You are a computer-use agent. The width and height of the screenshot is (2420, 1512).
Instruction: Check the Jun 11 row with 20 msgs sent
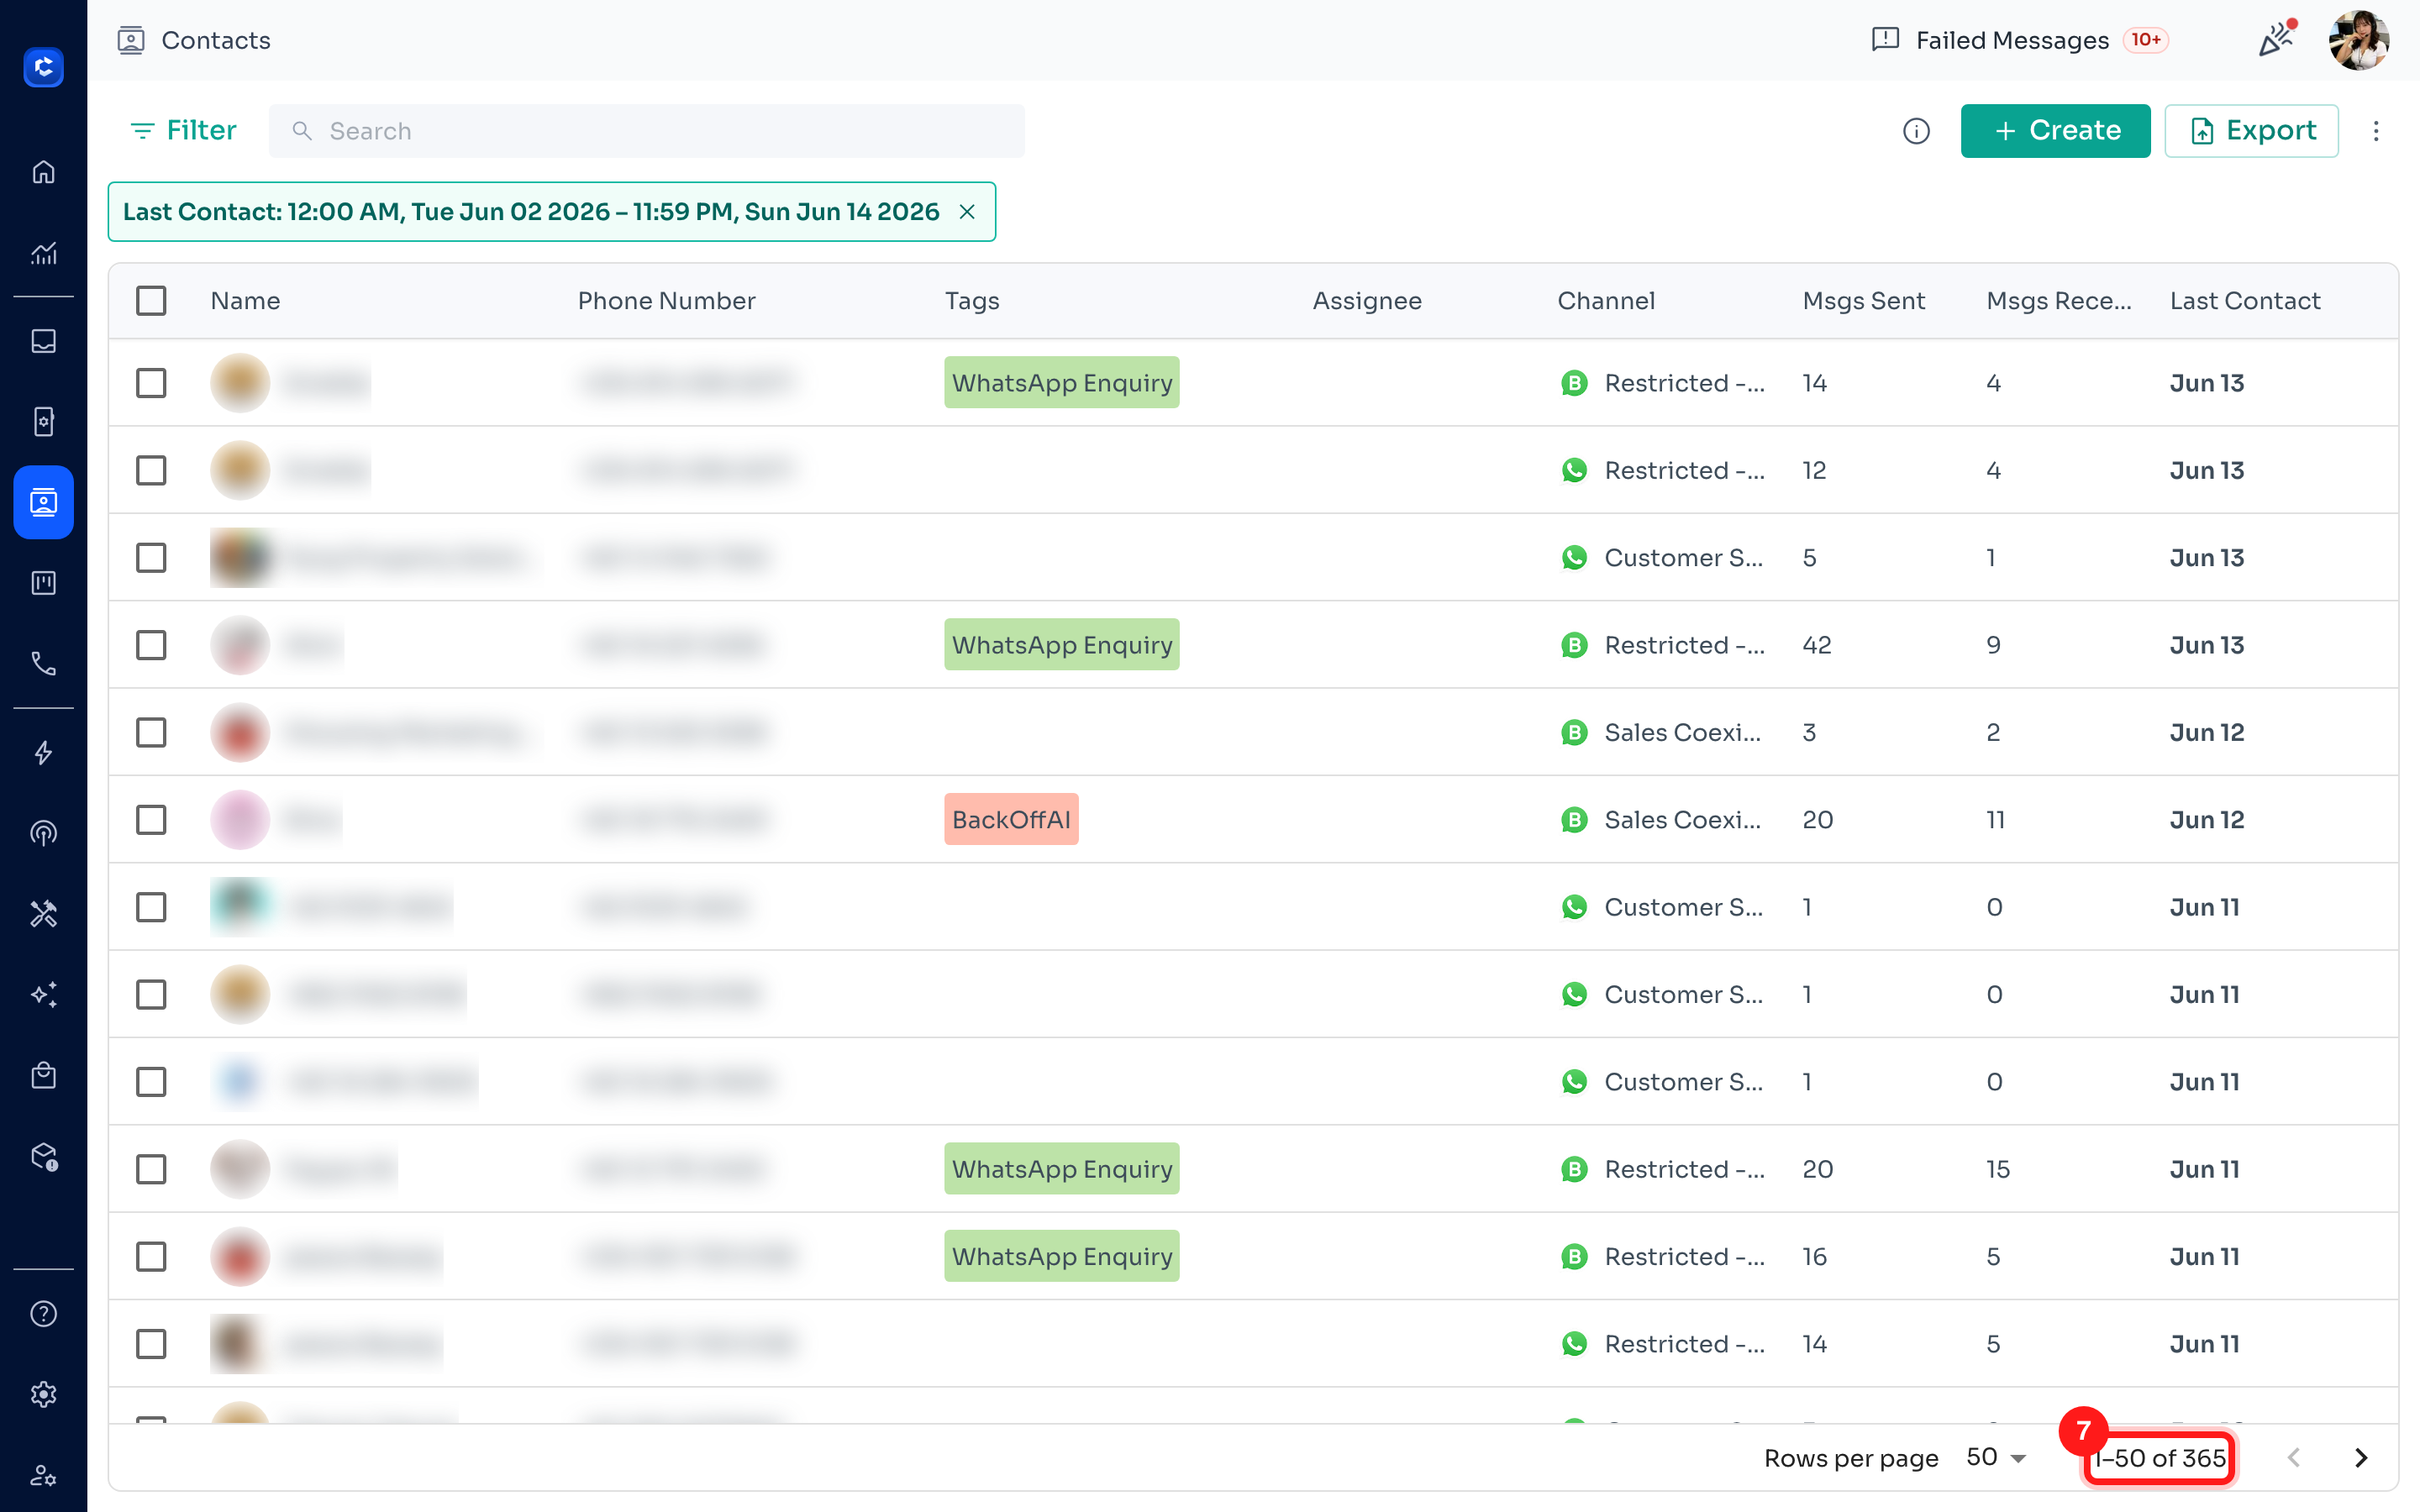(151, 1169)
